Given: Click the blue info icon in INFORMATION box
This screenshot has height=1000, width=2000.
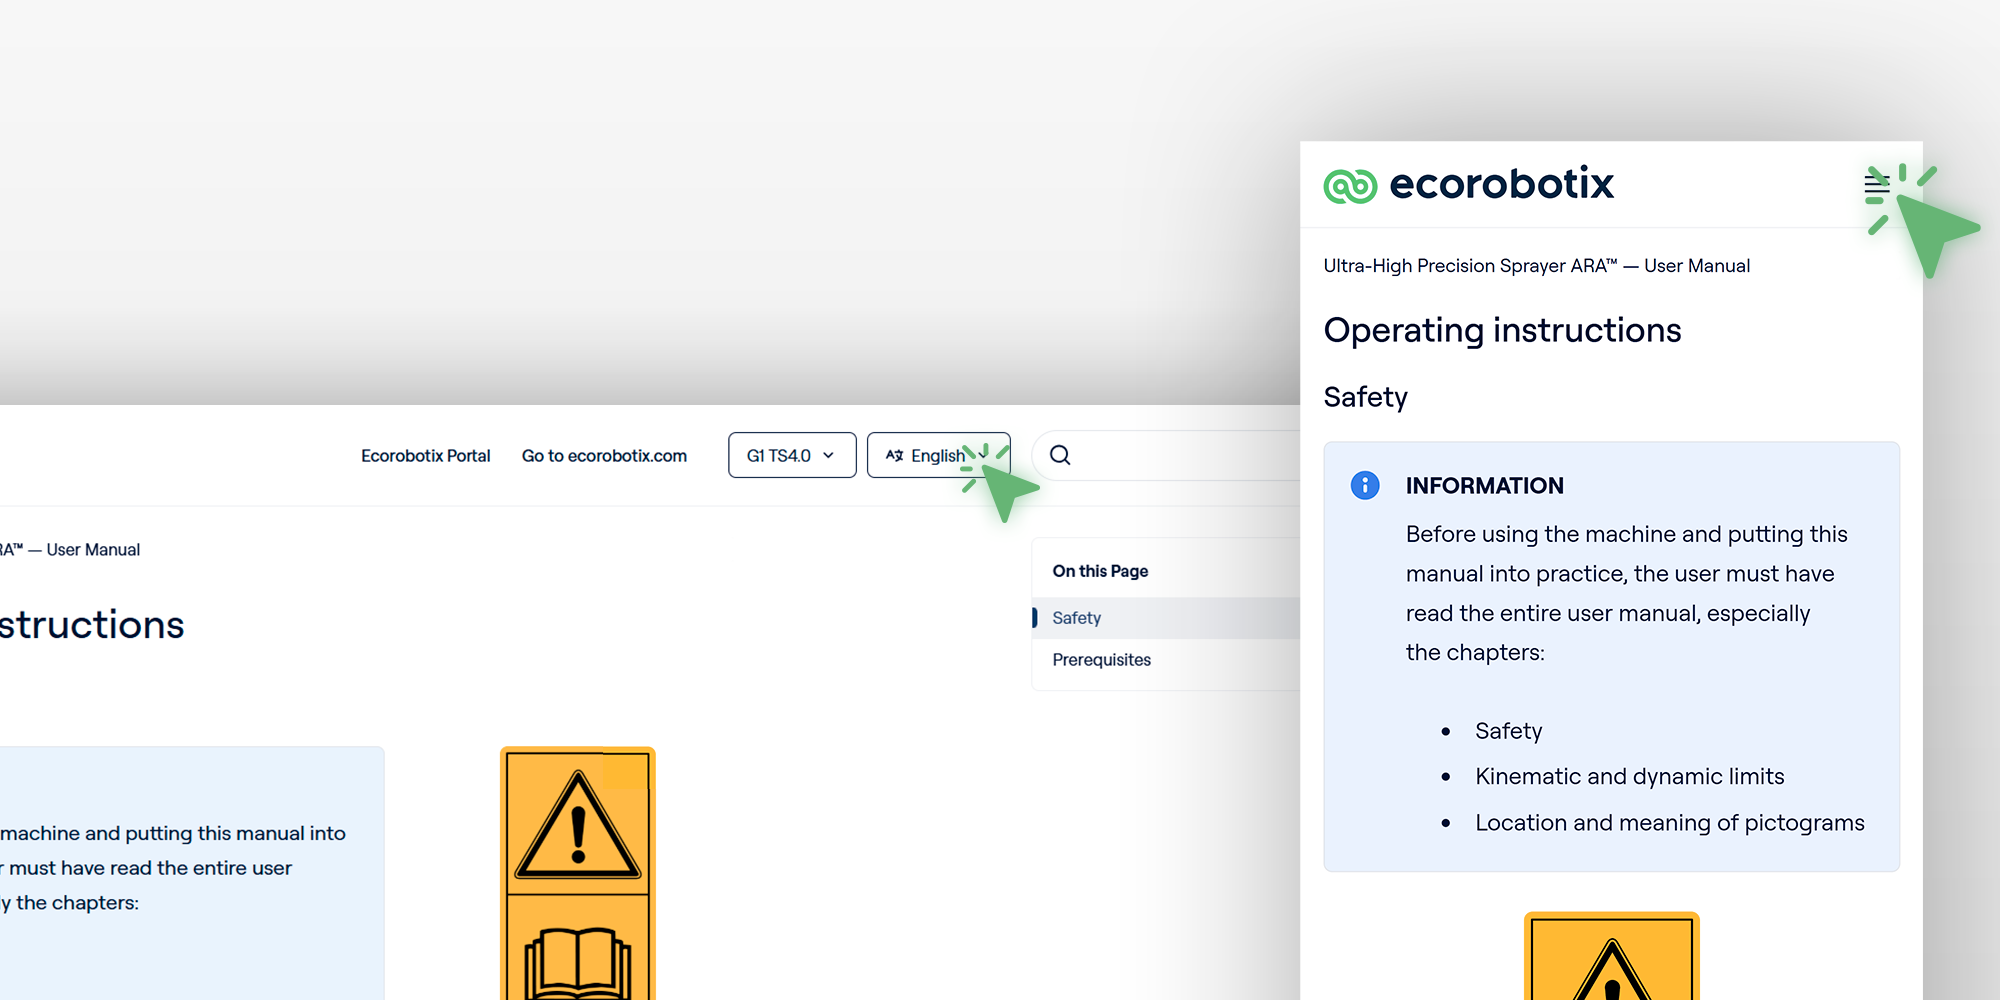Looking at the screenshot, I should coord(1365,486).
